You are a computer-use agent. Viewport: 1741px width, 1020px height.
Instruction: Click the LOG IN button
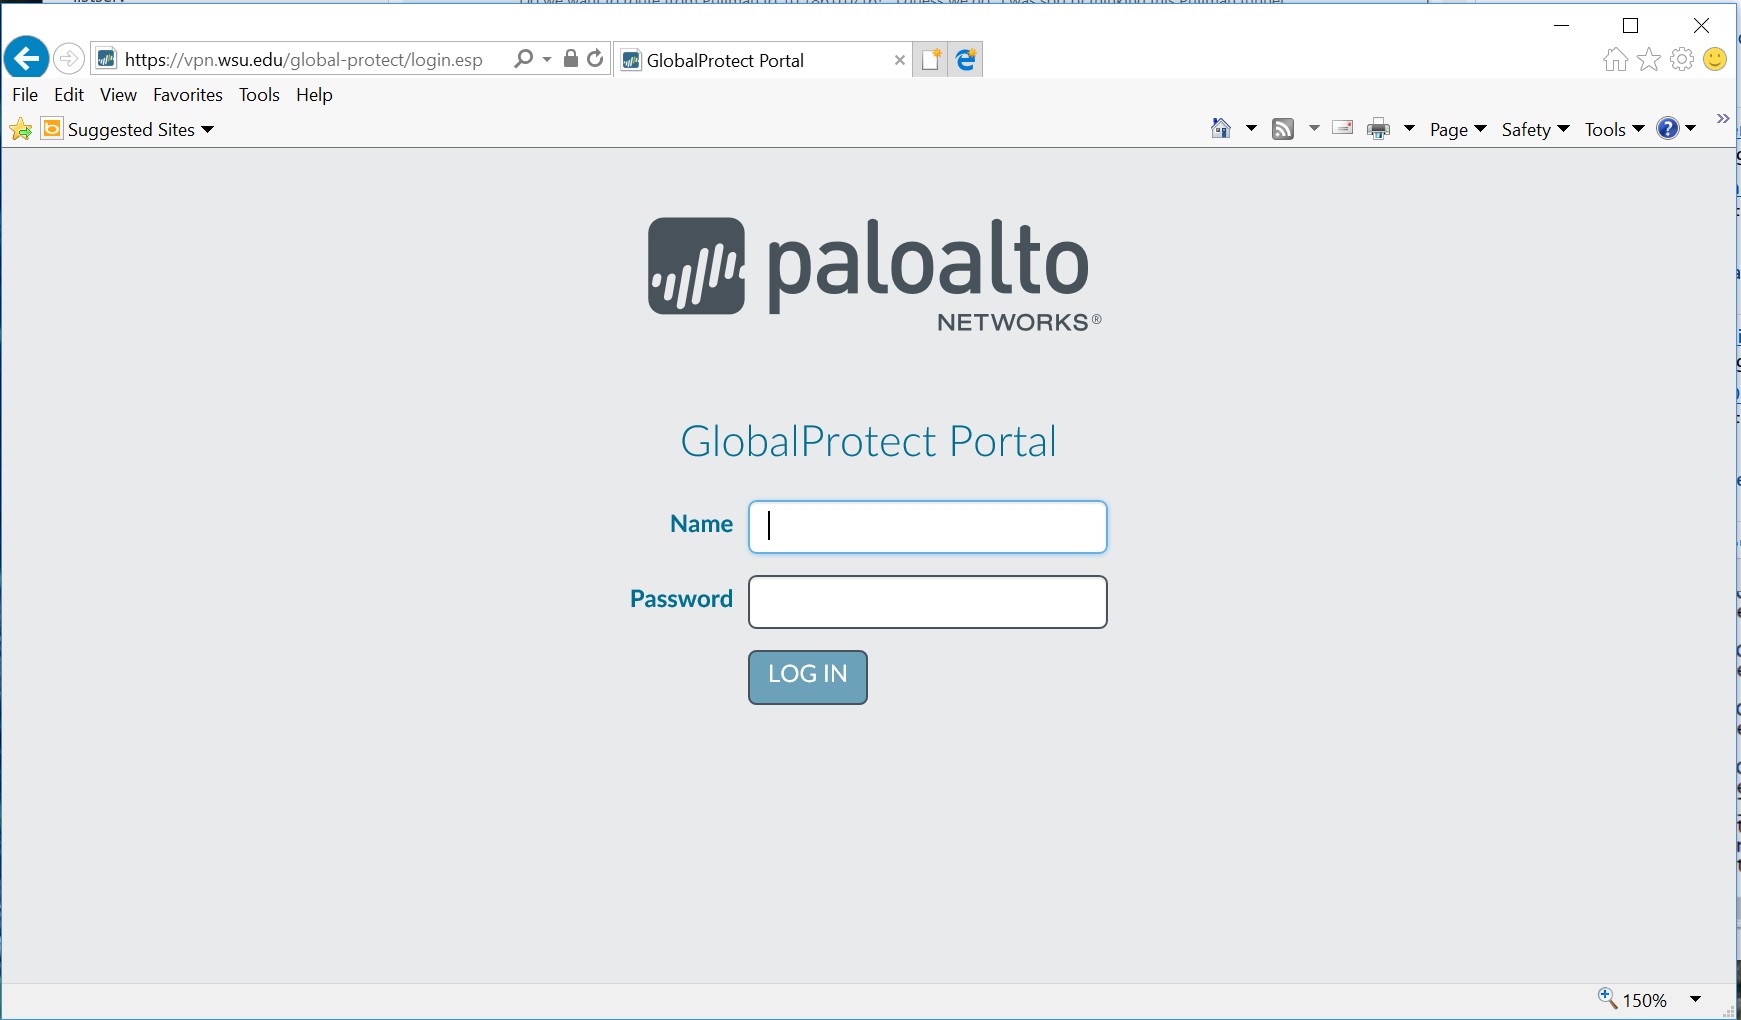(x=808, y=677)
